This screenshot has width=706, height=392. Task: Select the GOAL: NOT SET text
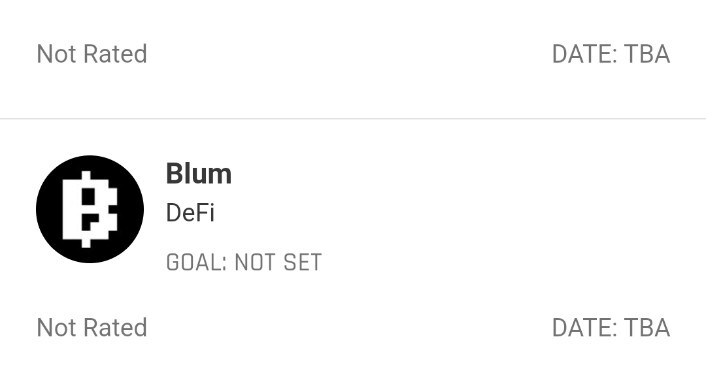244,262
